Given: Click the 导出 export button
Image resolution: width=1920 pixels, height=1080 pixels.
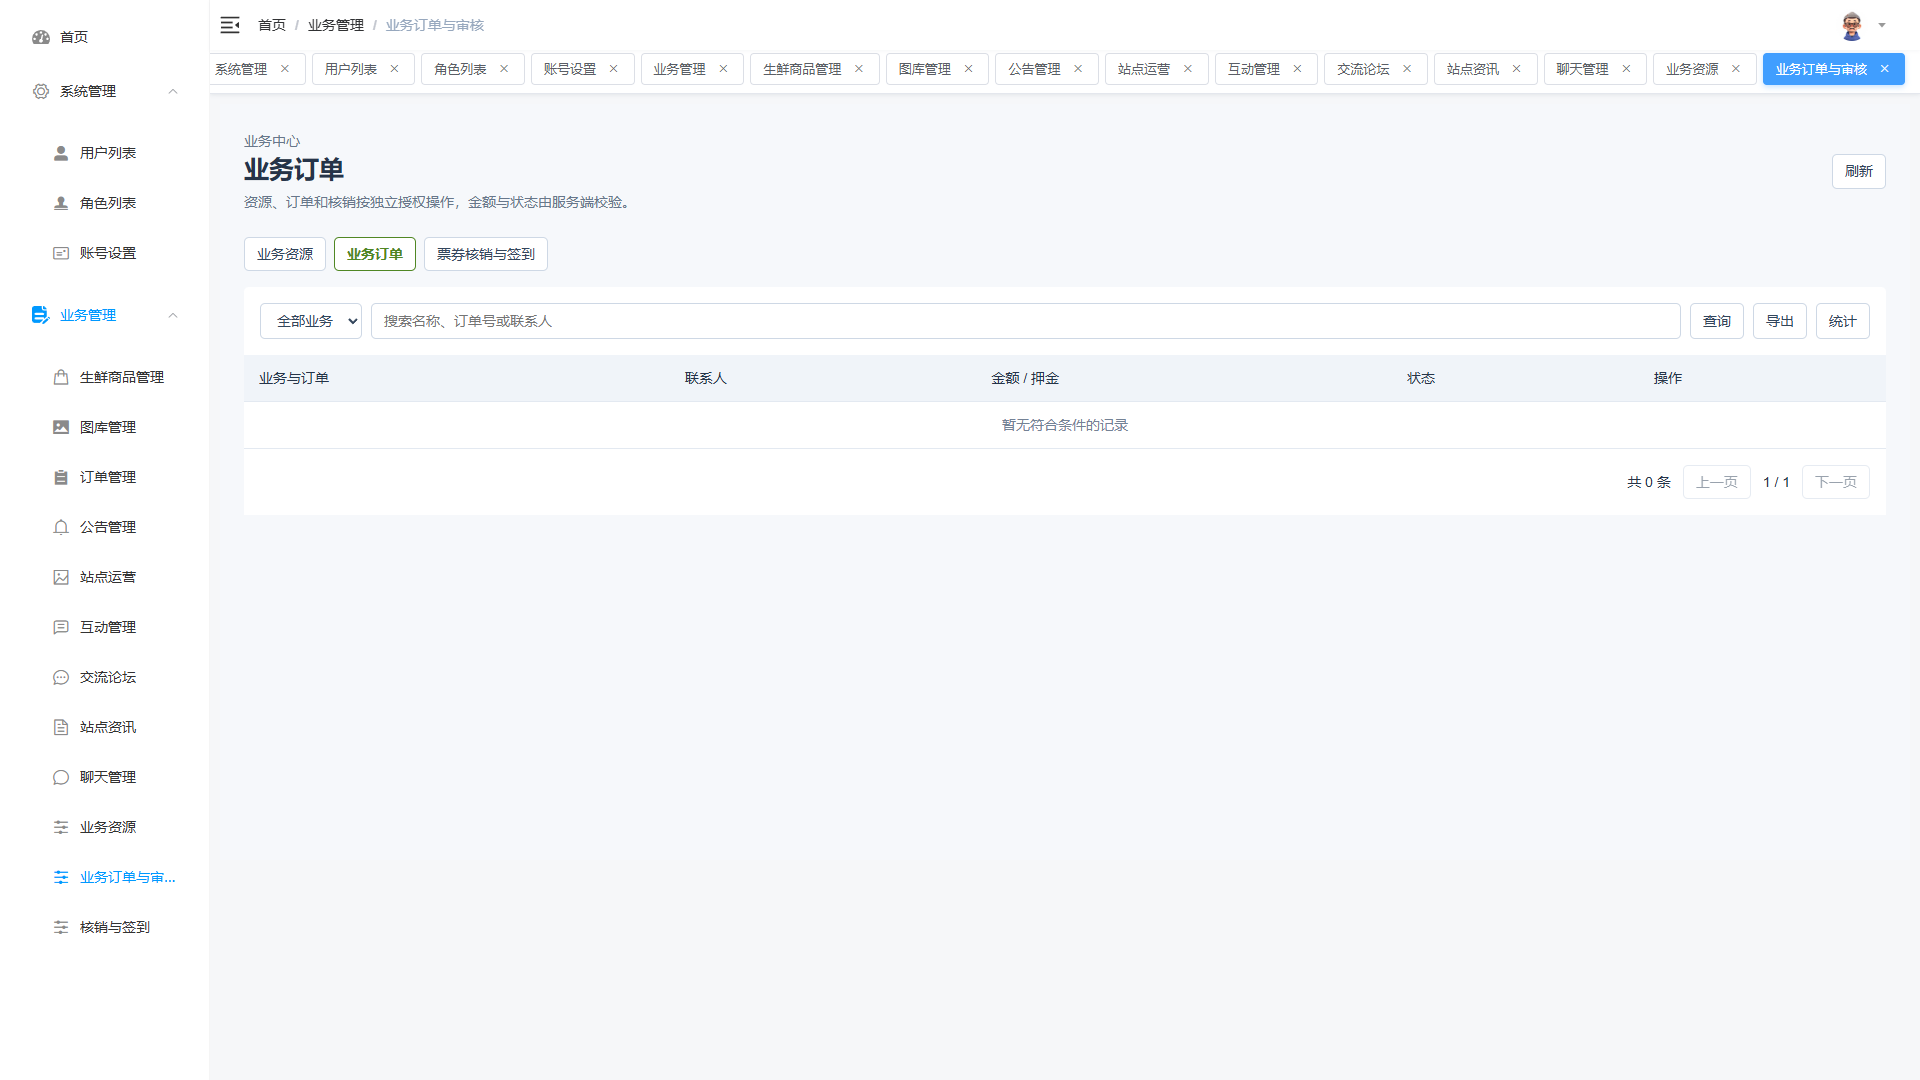Looking at the screenshot, I should coord(1779,321).
